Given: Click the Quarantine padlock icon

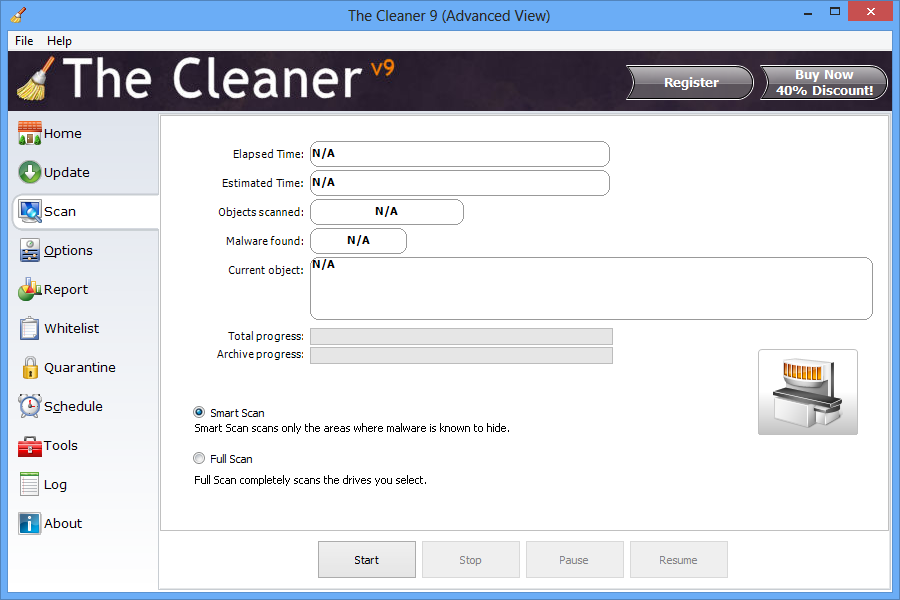Looking at the screenshot, I should [x=30, y=367].
